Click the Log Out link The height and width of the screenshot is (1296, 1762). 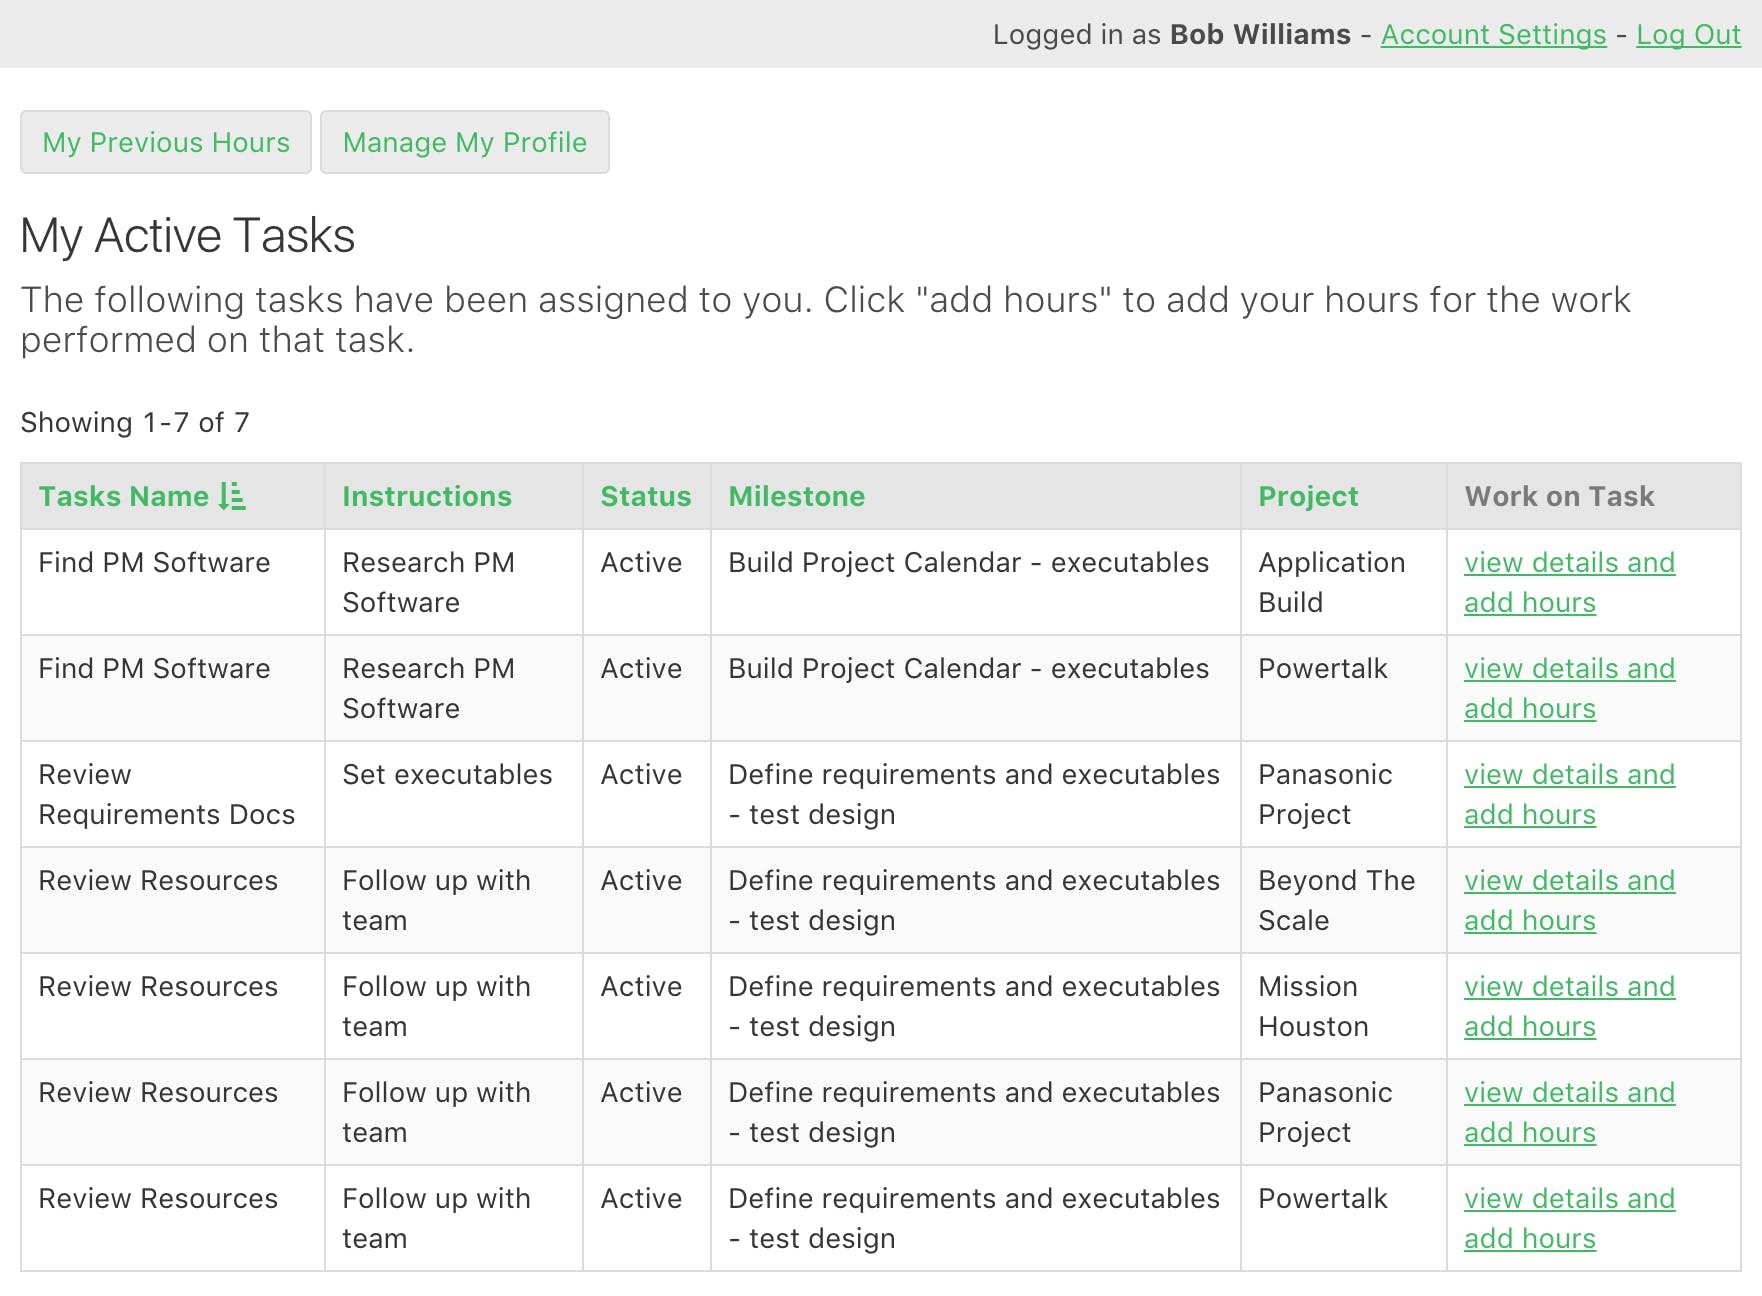click(x=1688, y=34)
